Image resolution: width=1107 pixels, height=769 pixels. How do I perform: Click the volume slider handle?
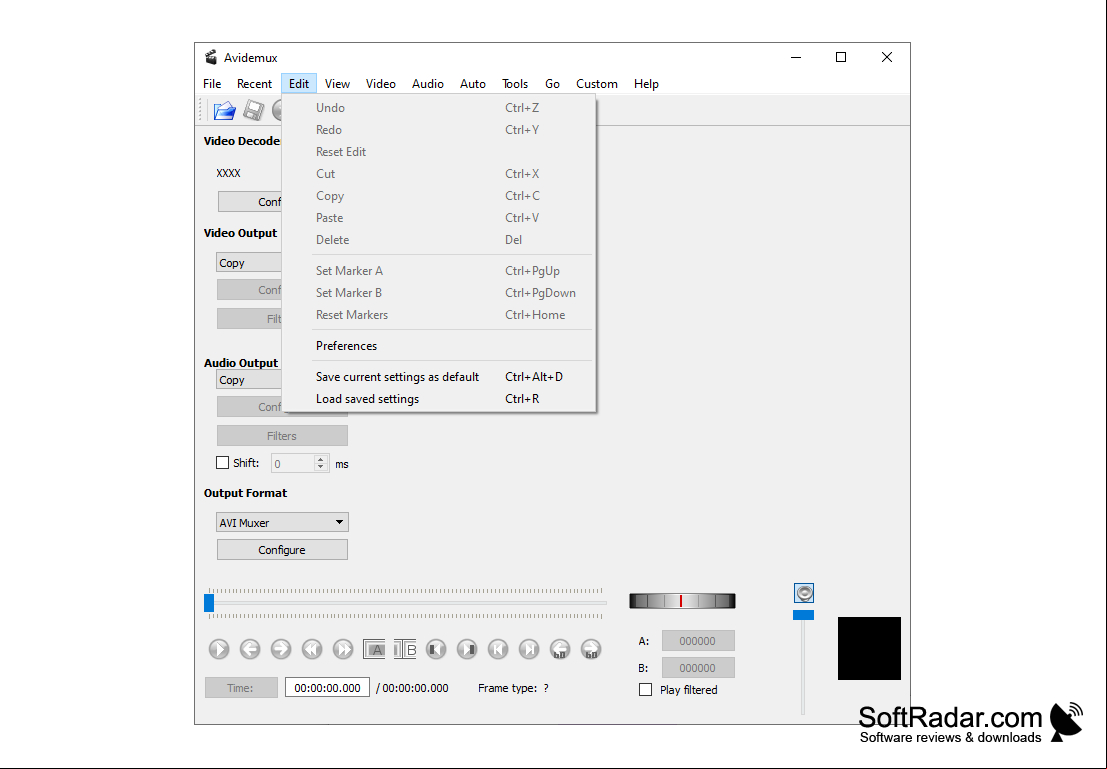(803, 615)
